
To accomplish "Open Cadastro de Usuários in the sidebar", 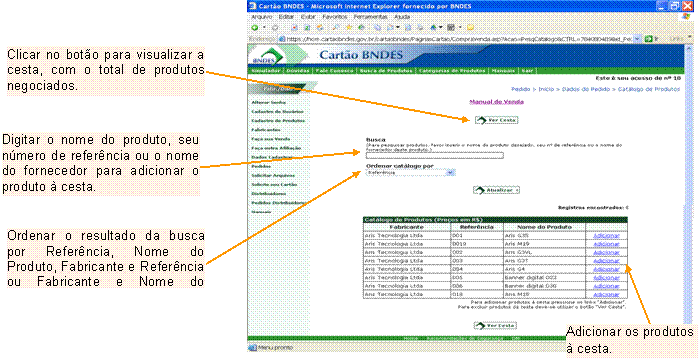I will pos(278,111).
